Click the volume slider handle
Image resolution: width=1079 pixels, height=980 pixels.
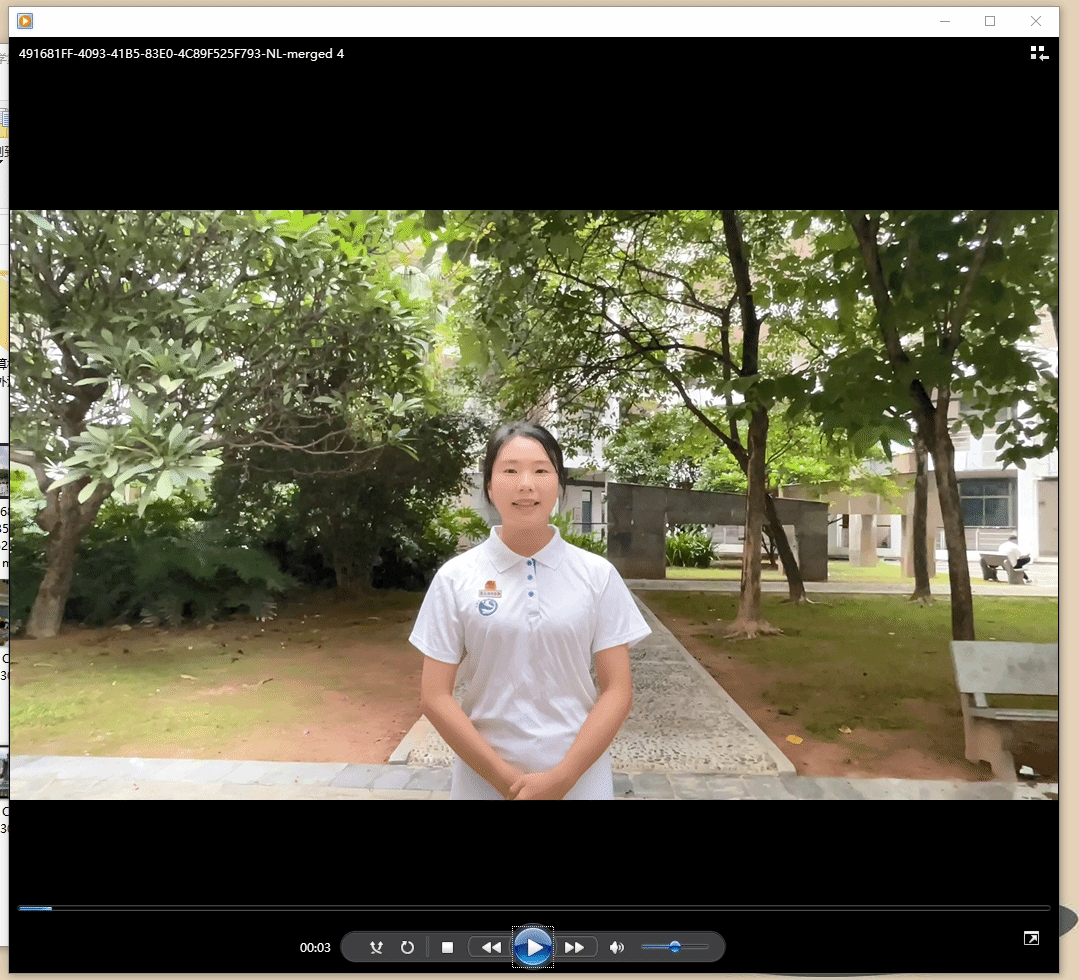(675, 946)
